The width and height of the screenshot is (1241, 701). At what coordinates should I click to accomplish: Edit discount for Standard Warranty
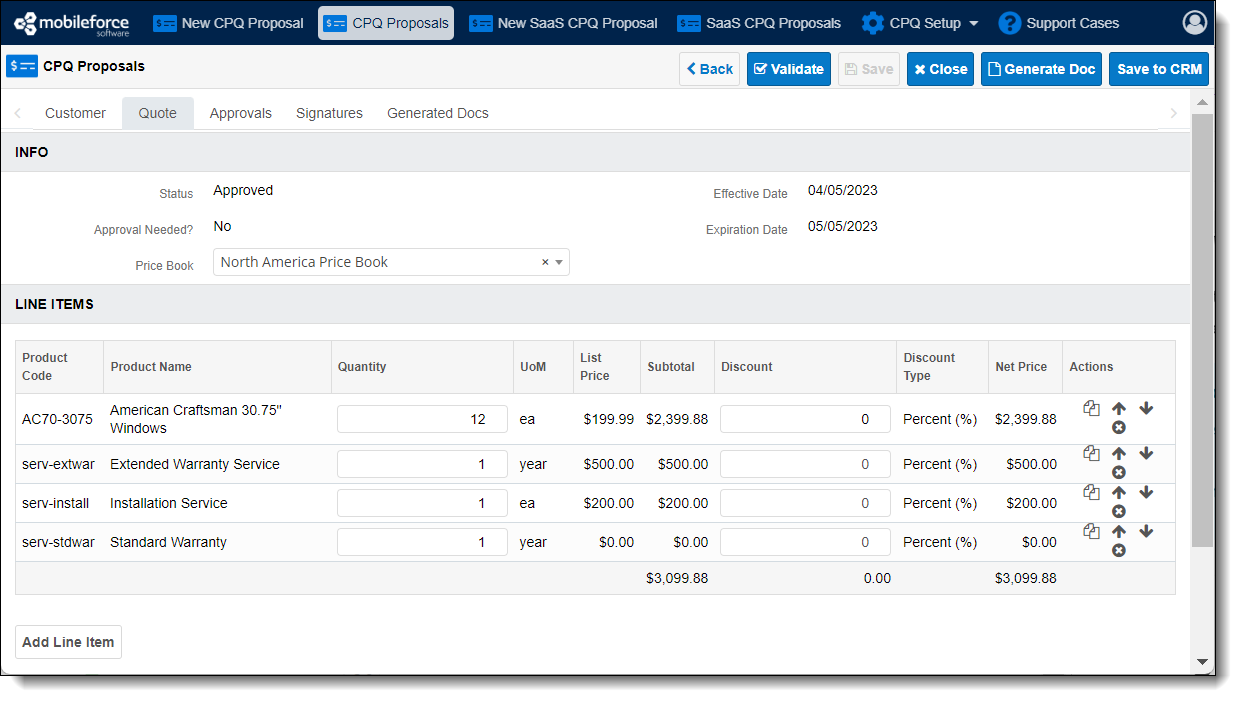(x=805, y=542)
